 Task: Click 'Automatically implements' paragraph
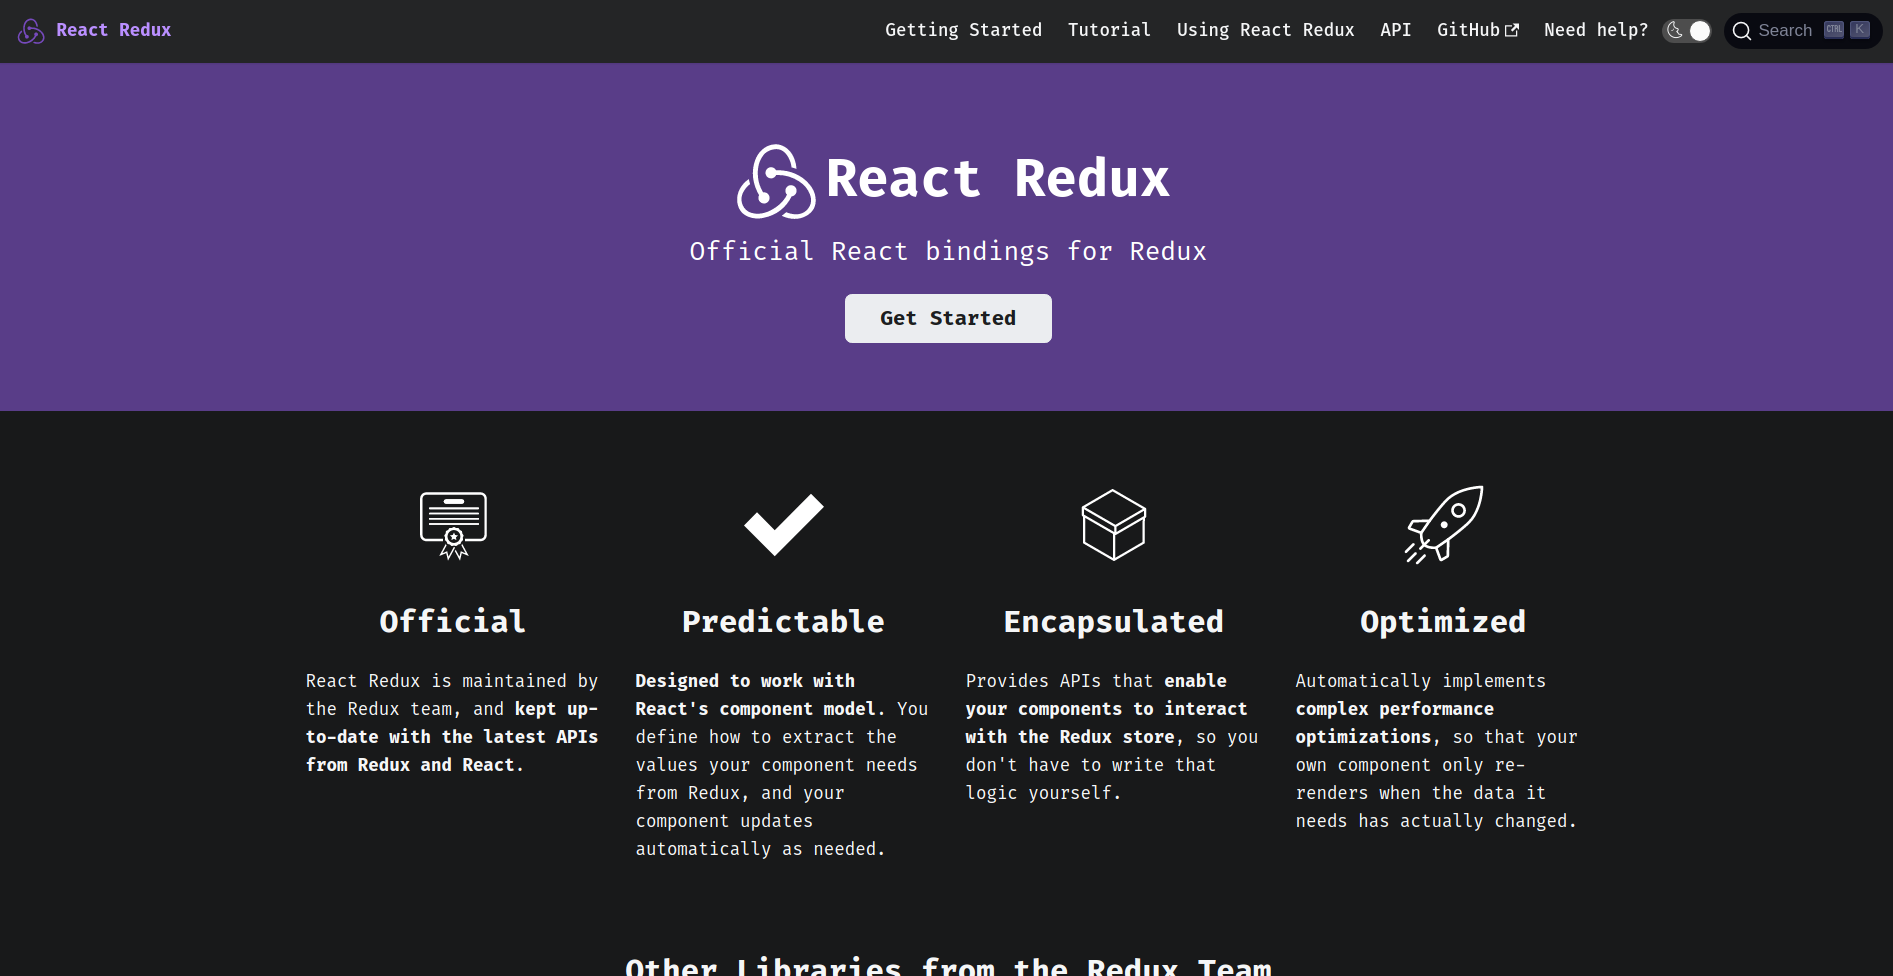tap(1437, 750)
